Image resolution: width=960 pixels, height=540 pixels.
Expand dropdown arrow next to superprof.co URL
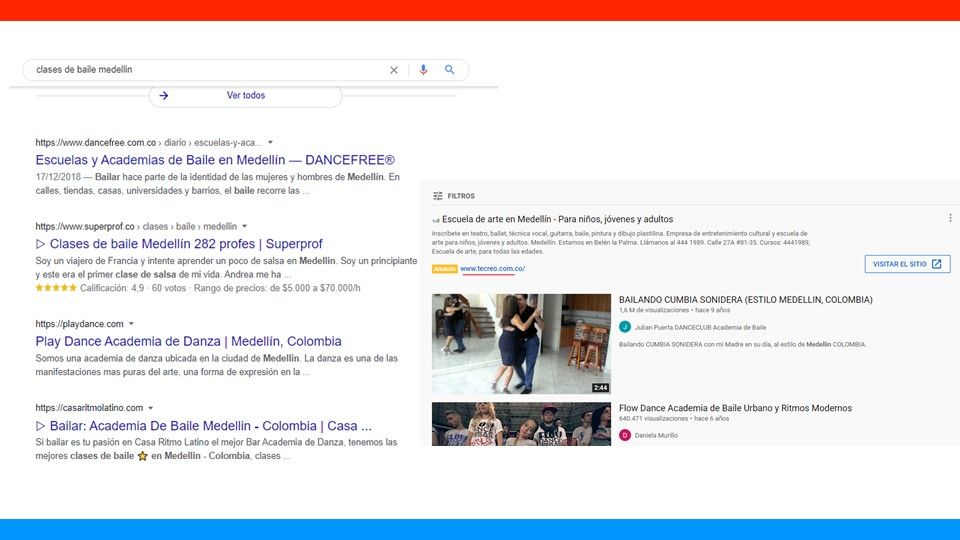point(245,227)
